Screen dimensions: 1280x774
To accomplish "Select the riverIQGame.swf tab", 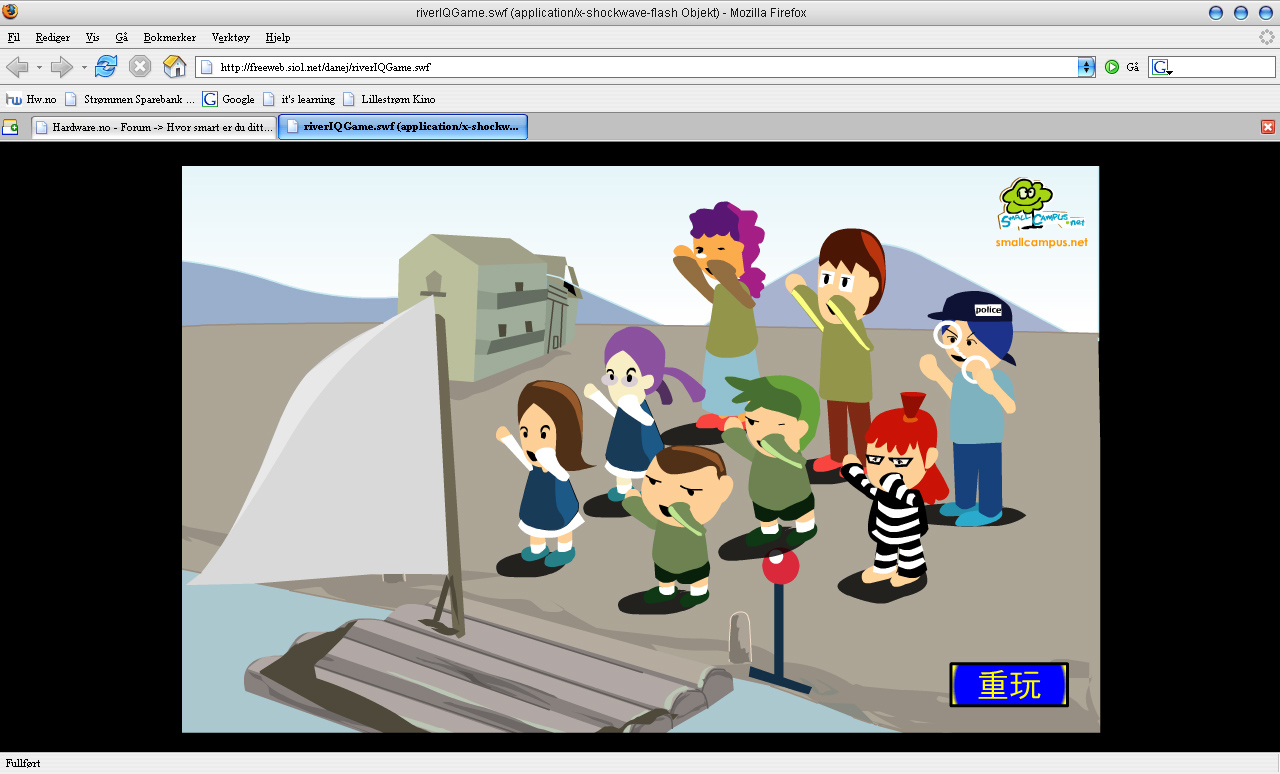I will pyautogui.click(x=402, y=127).
